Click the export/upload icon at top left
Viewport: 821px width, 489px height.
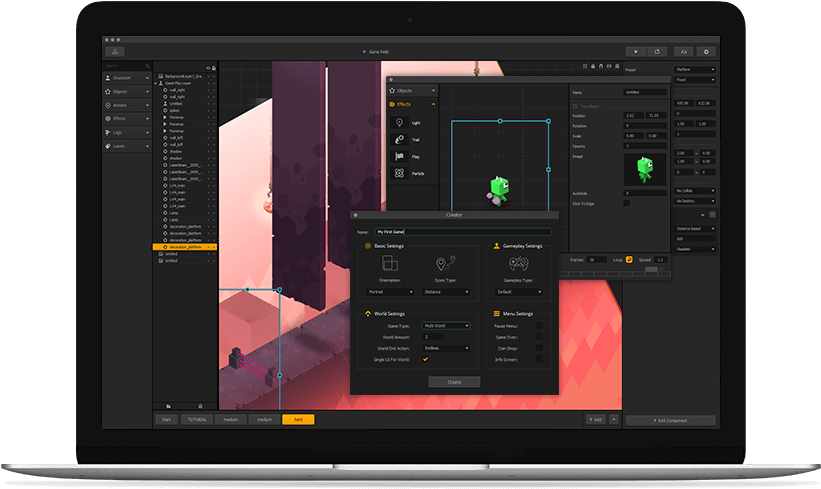pyautogui.click(x=116, y=51)
